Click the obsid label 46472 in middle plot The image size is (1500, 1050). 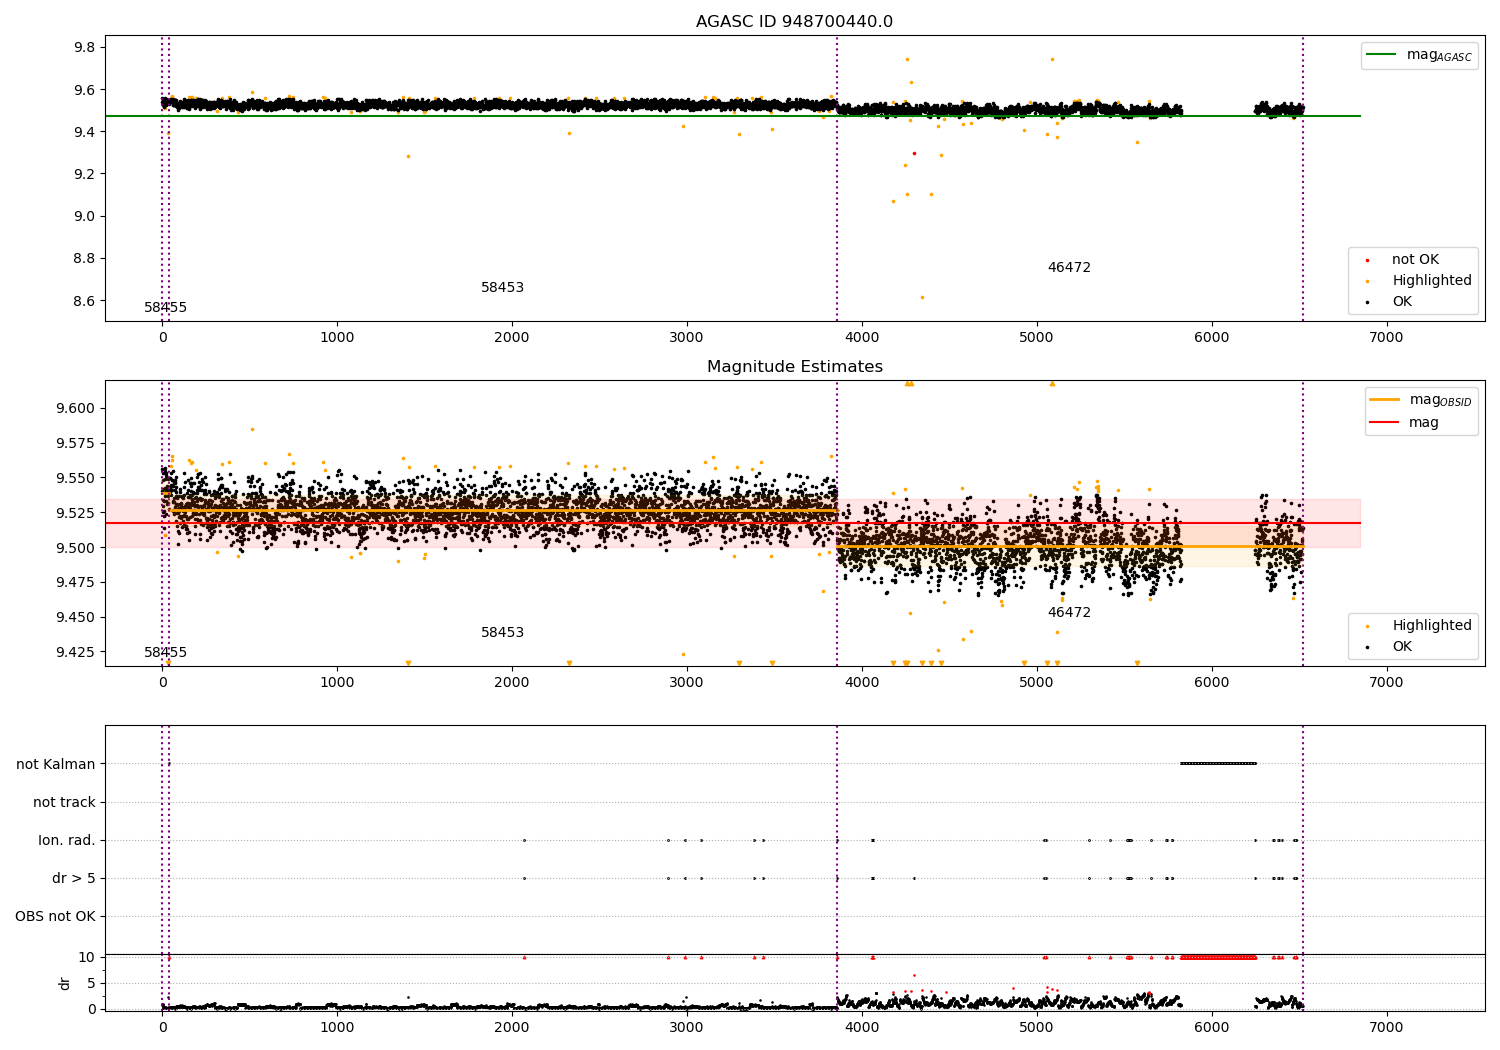tap(1069, 613)
